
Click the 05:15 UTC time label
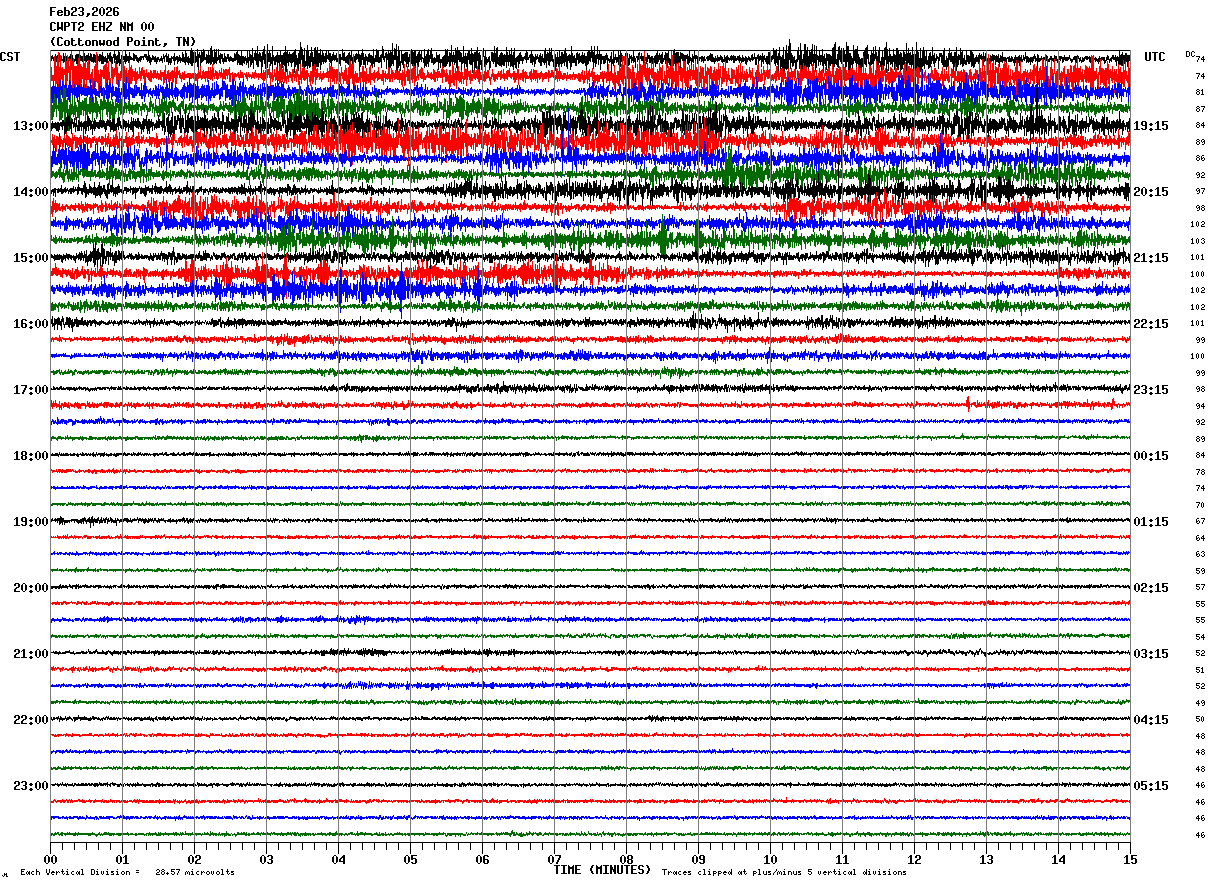1151,786
